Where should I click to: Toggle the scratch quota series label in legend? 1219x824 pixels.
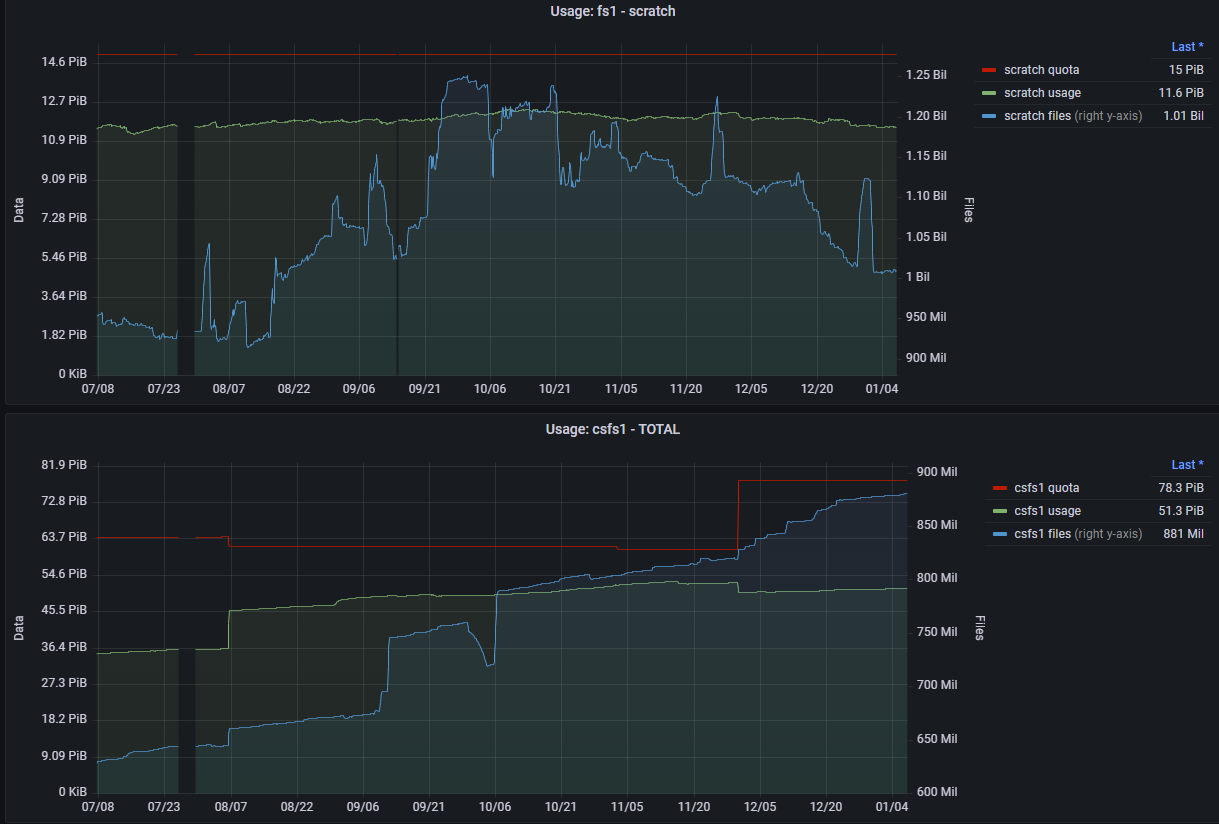tap(1041, 70)
